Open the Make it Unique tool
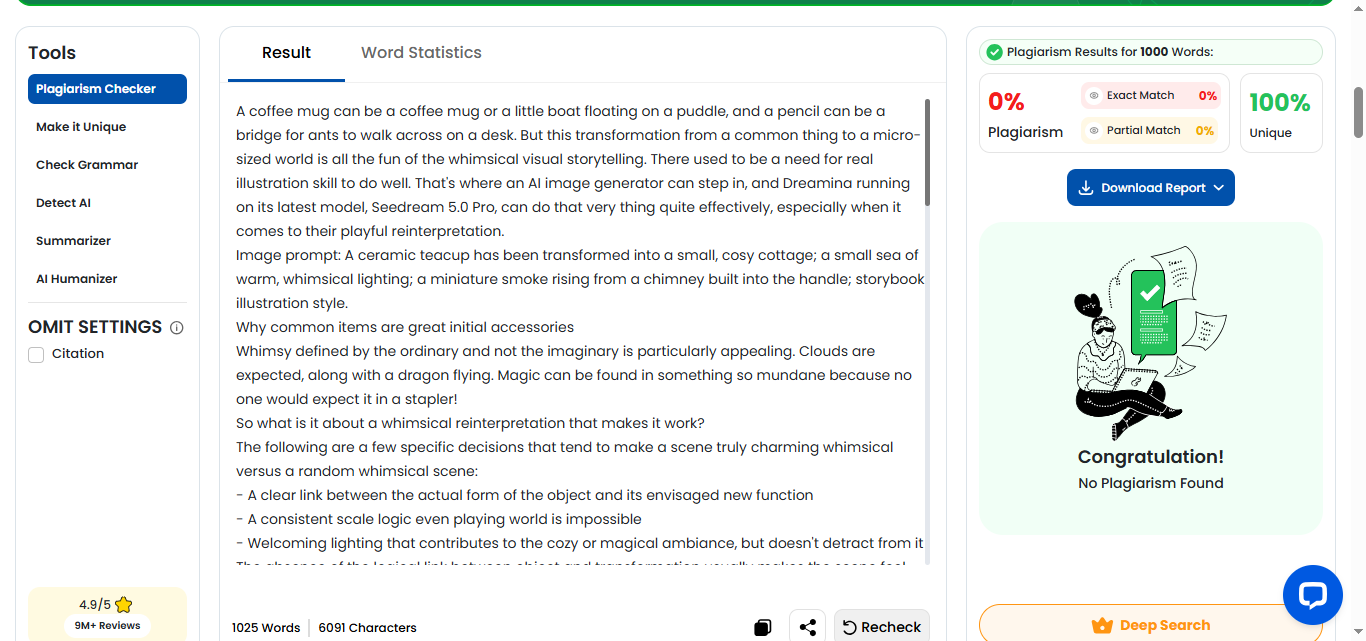The image size is (1366, 641). pos(81,127)
